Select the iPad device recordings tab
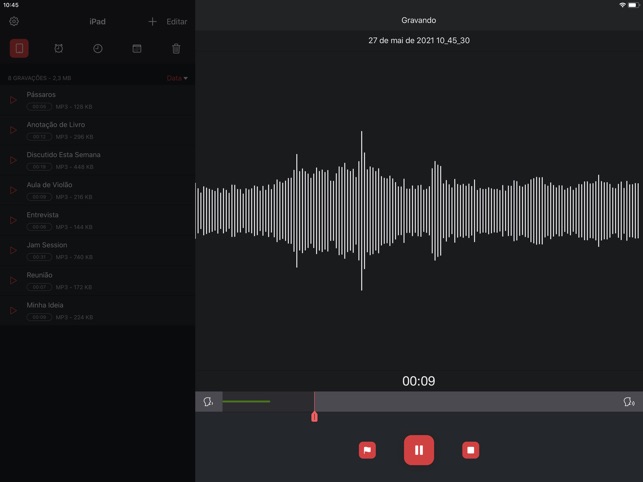 (x=19, y=48)
